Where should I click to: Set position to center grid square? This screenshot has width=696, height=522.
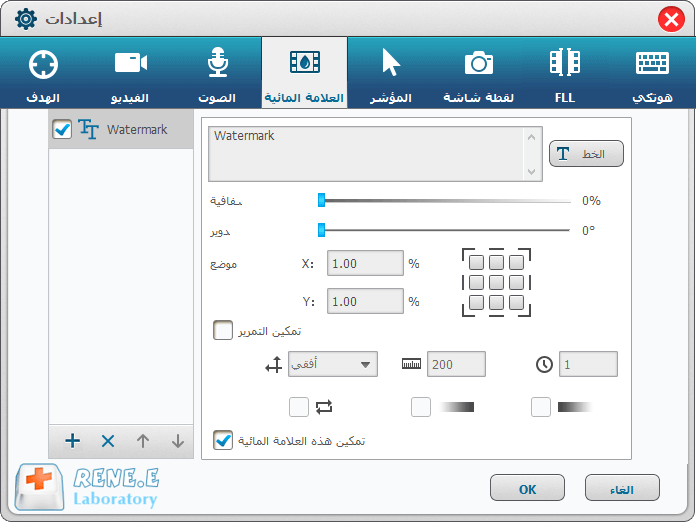[496, 282]
